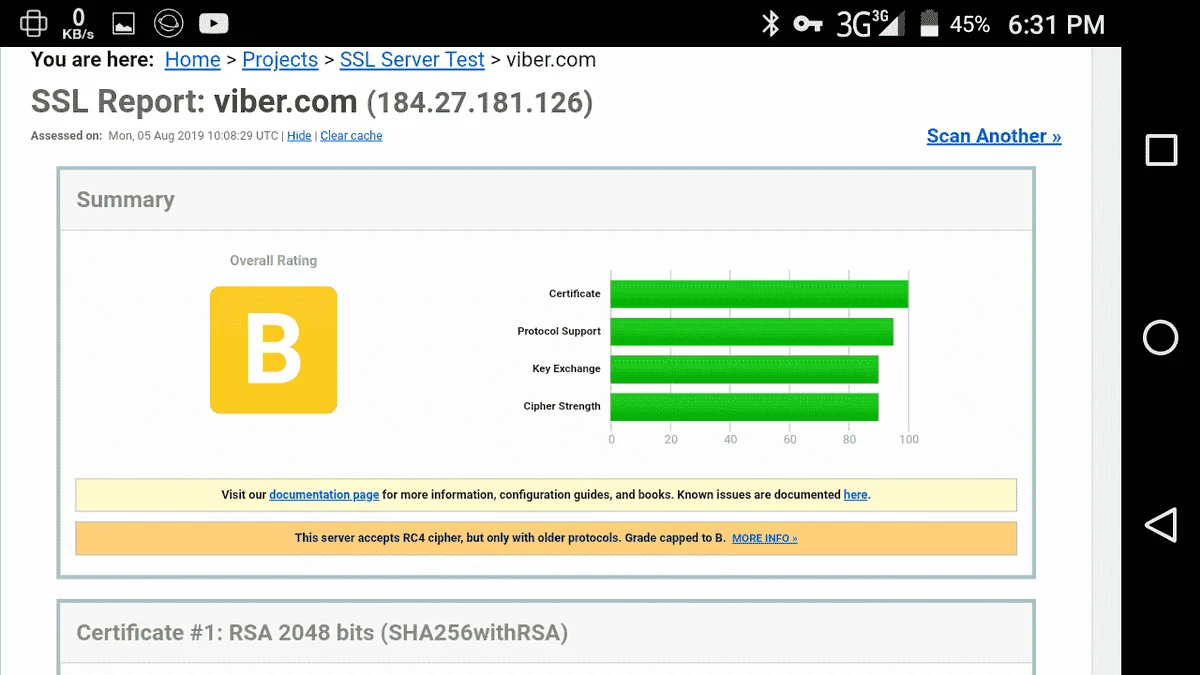The width and height of the screenshot is (1200, 675).
Task: Tap the YouTube notification icon
Action: 213,23
